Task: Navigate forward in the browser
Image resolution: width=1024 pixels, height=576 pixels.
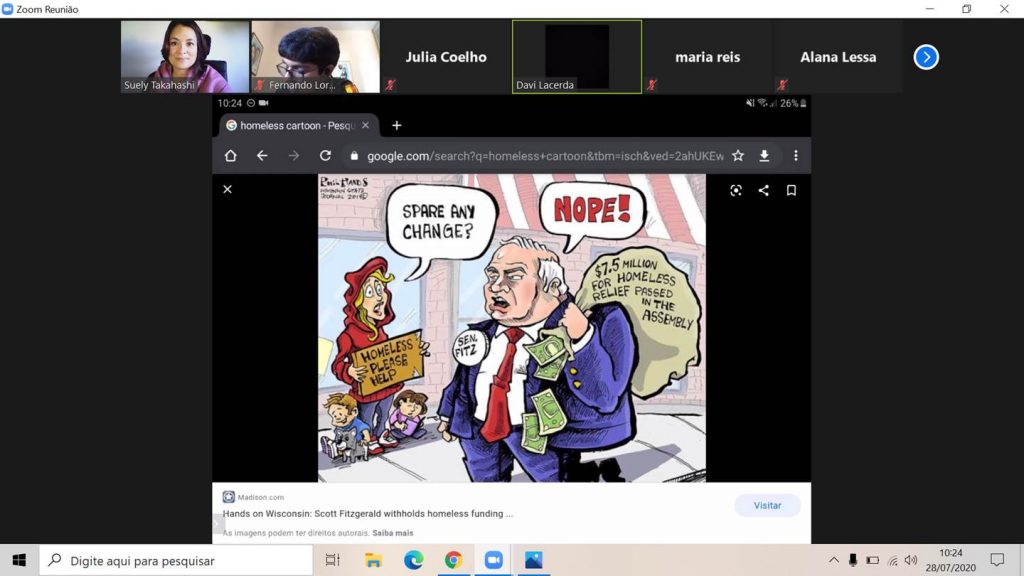Action: tap(293, 155)
